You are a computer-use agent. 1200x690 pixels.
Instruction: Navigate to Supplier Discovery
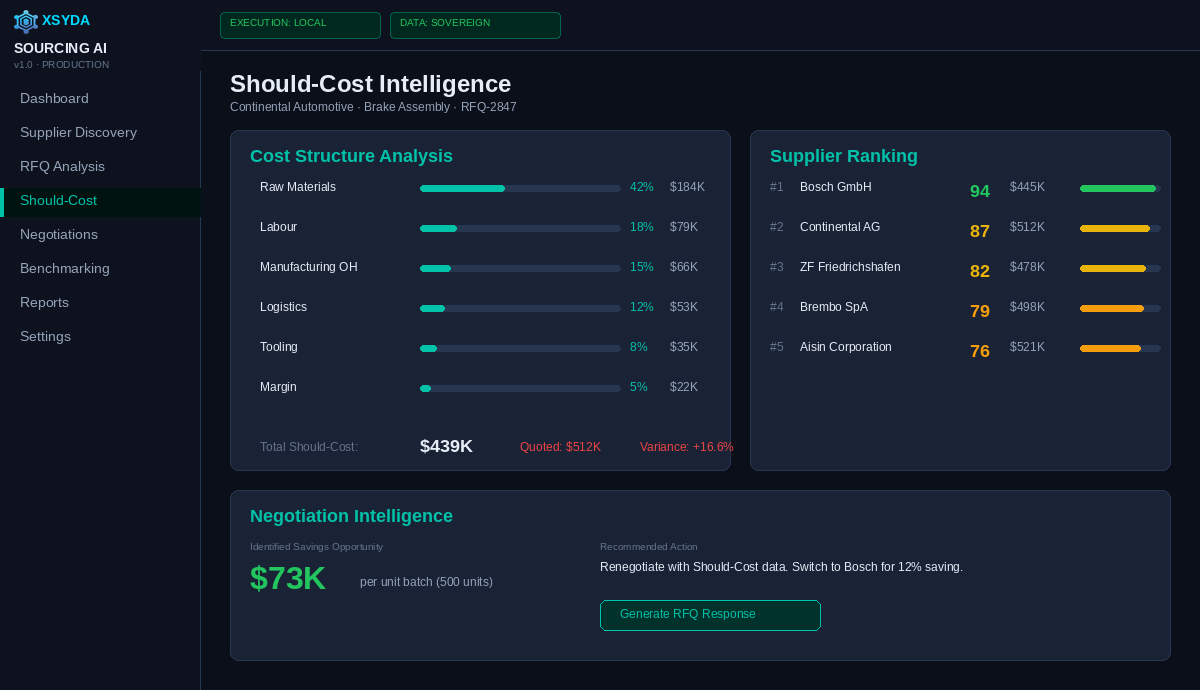click(x=78, y=132)
